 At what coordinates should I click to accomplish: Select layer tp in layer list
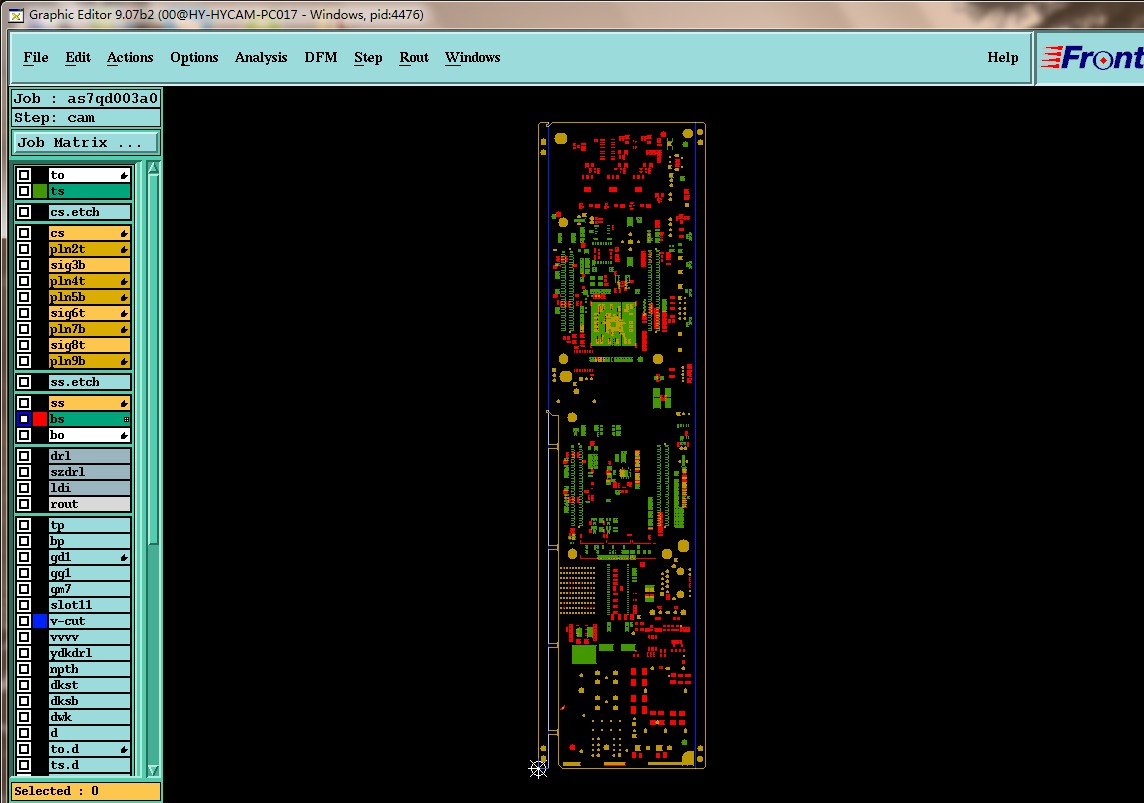pos(89,526)
